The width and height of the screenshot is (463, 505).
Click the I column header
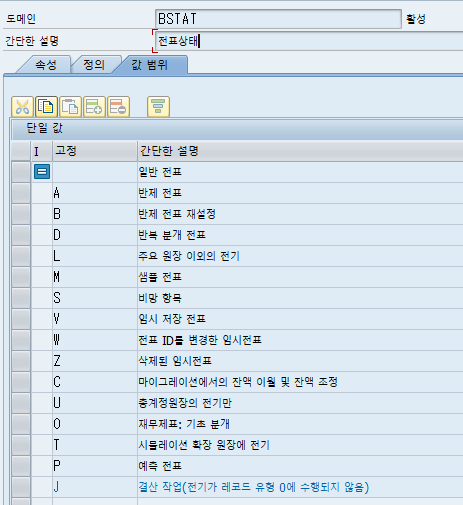pyautogui.click(x=42, y=151)
